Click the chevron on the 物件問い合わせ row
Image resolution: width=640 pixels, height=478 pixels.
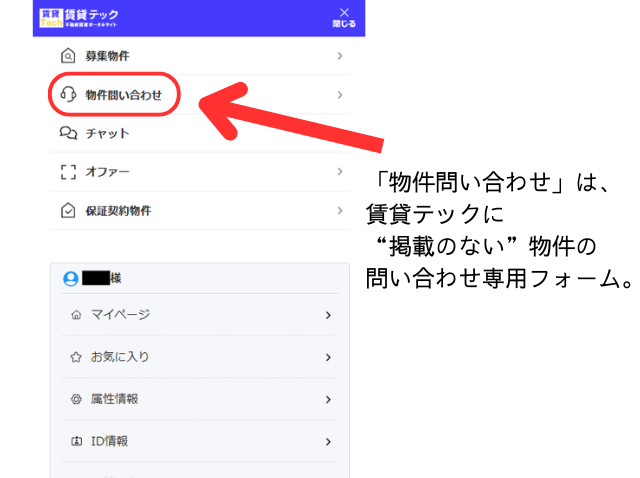point(340,95)
